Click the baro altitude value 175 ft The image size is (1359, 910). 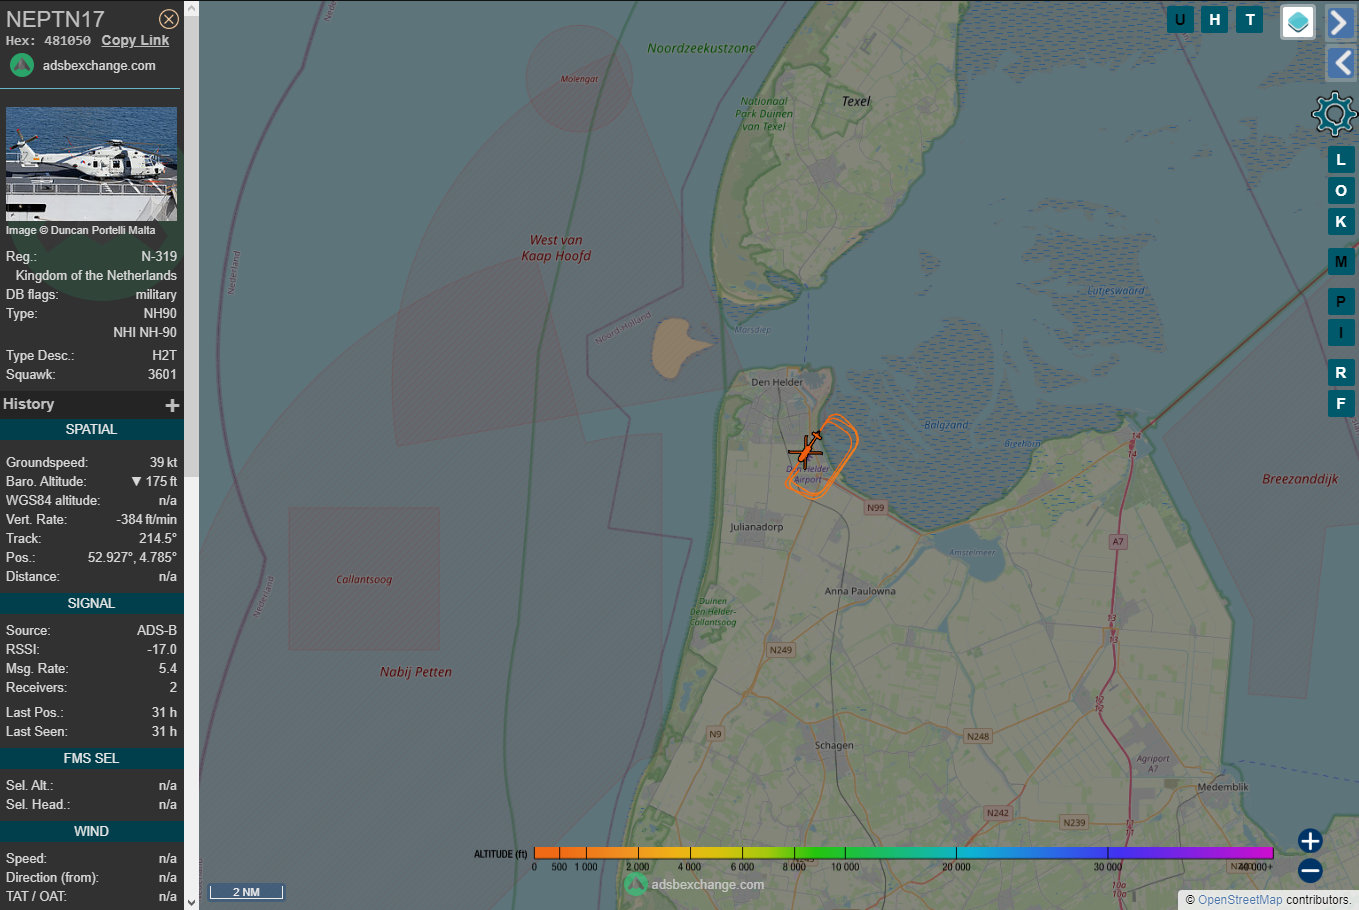(154, 481)
